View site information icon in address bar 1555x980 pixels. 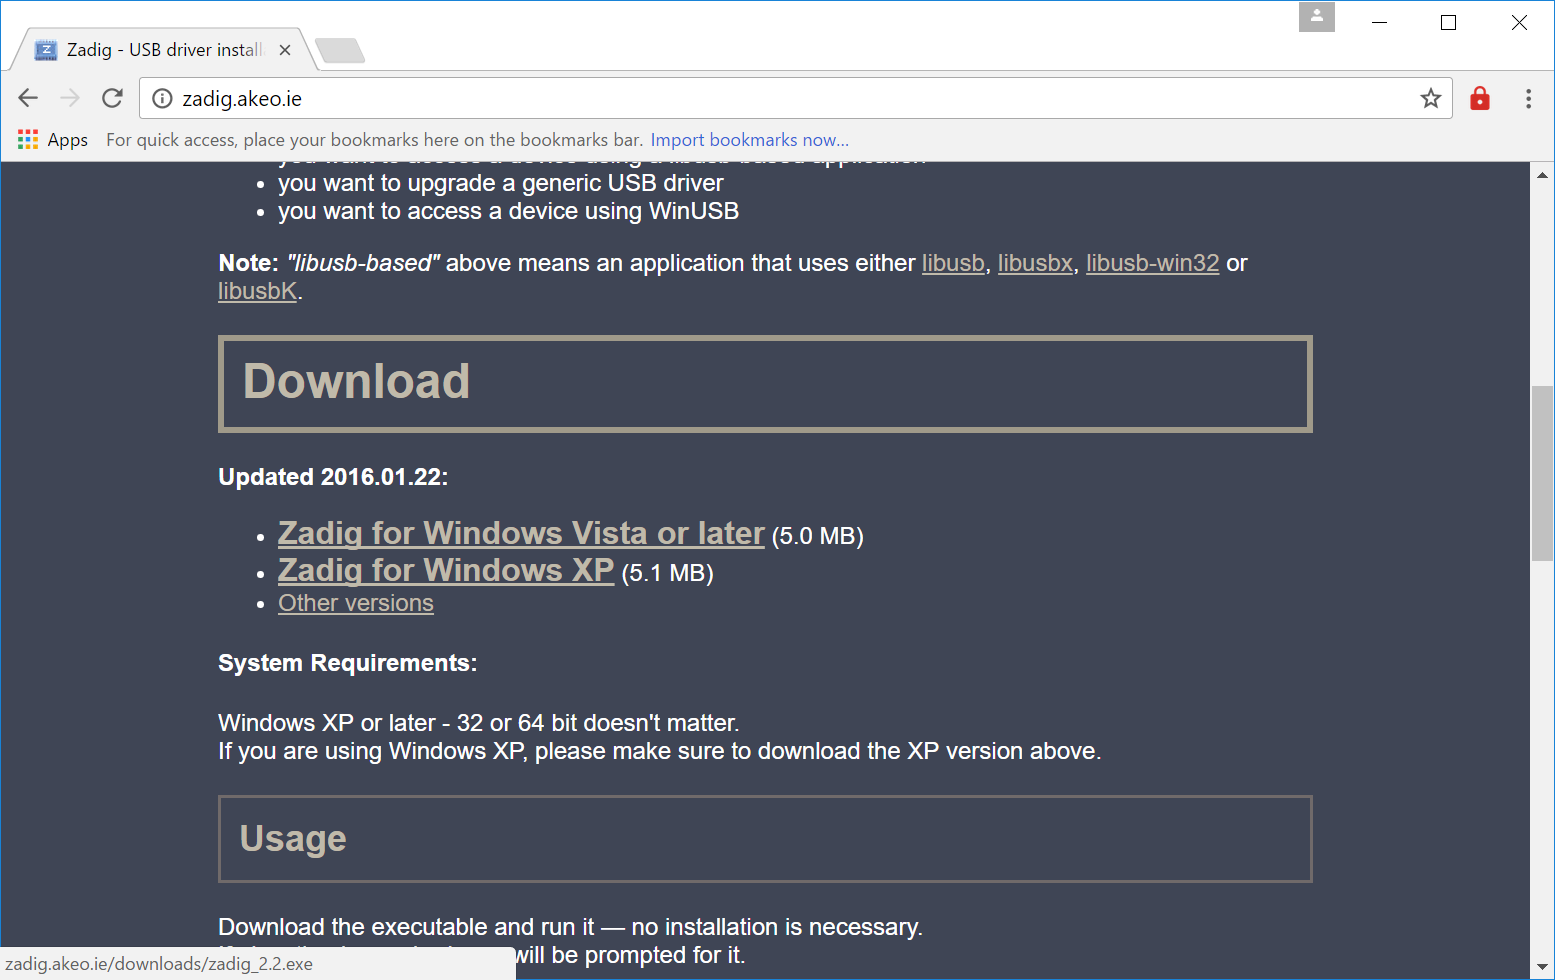pos(162,98)
